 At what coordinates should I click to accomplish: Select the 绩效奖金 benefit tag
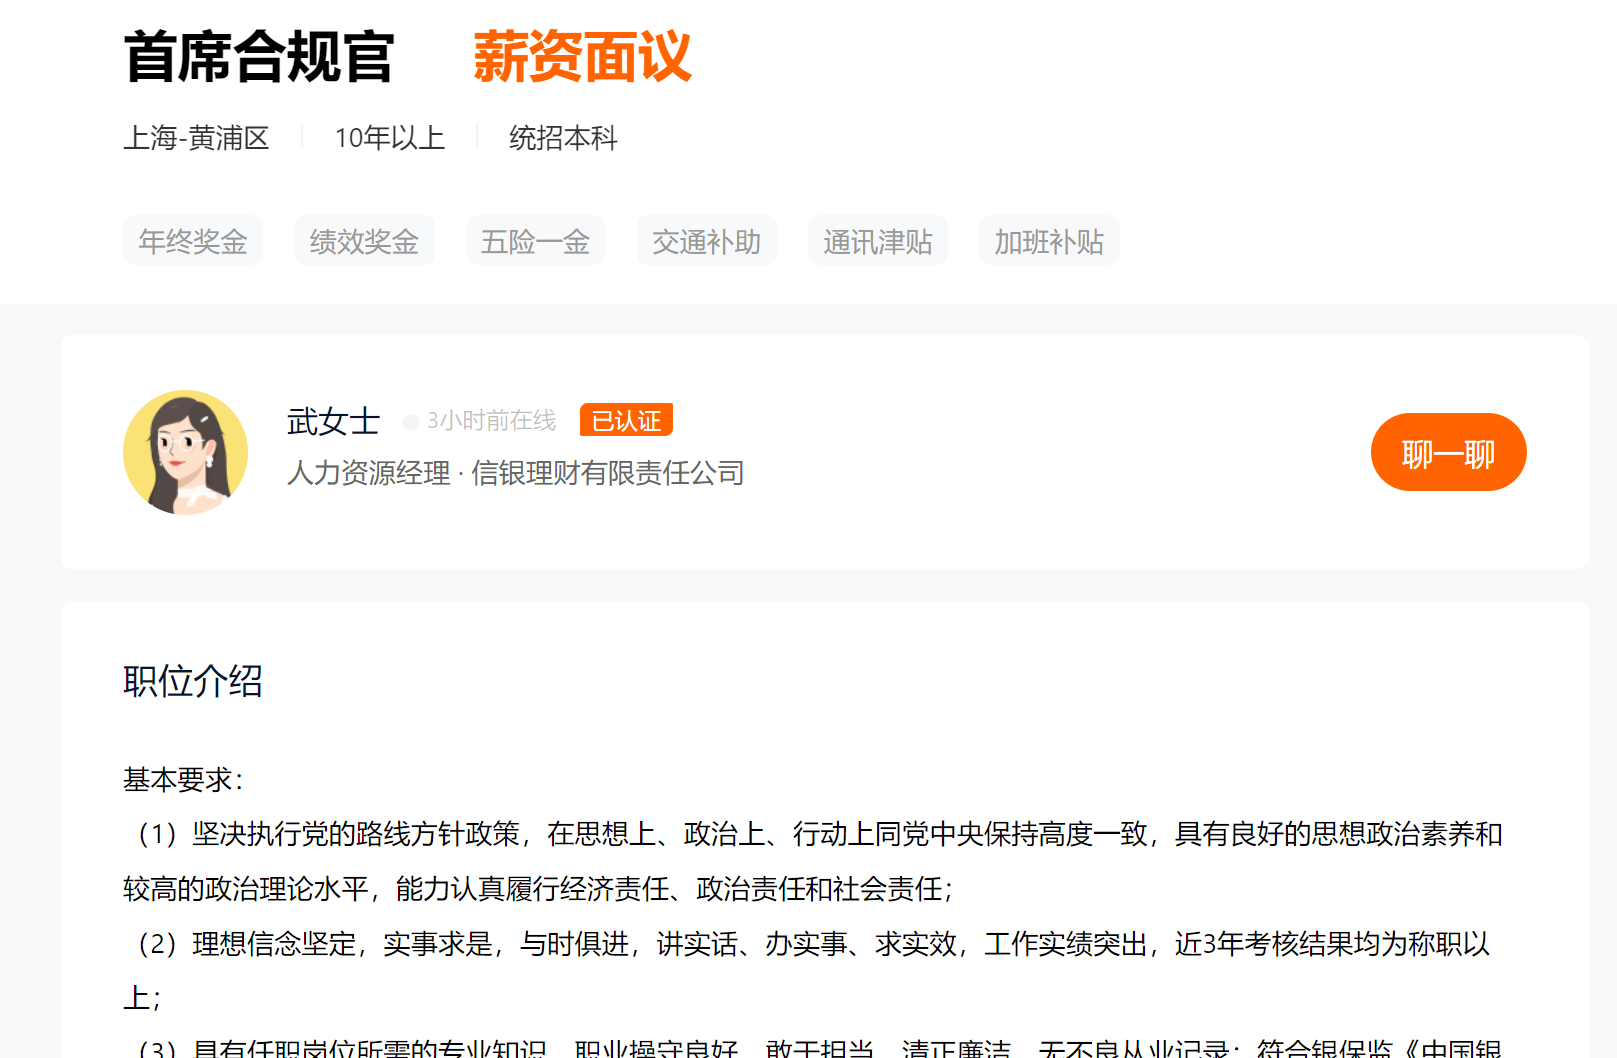tap(364, 241)
